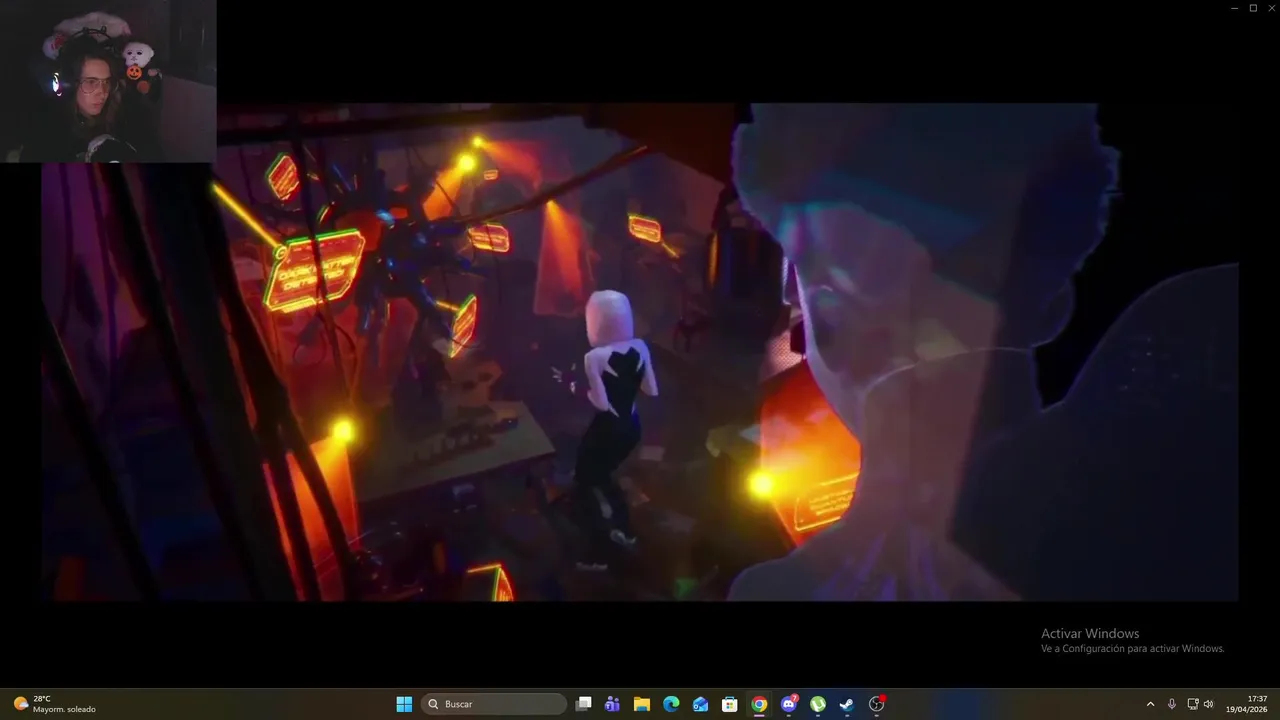Image resolution: width=1280 pixels, height=720 pixels.
Task: Open the Outlook taskbar icon
Action: point(701,704)
